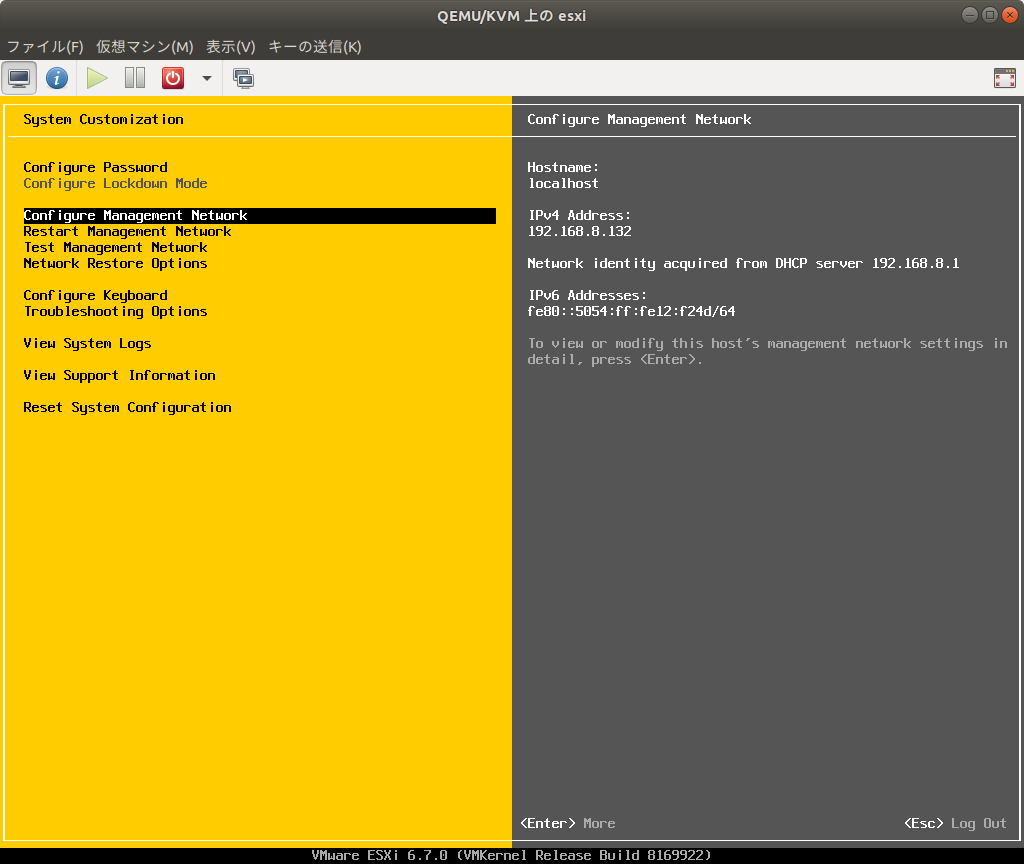Select Restart Management Network entry
The height and width of the screenshot is (864, 1024).
[x=127, y=231]
